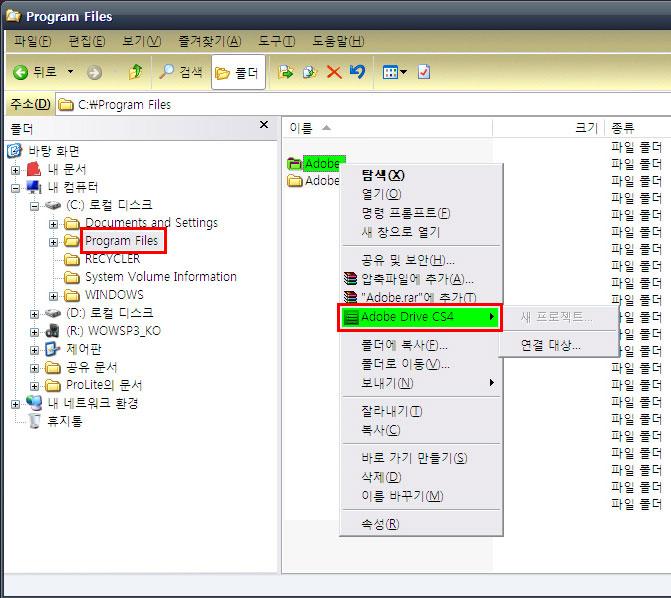Viewport: 671px width, 598px height.
Task: Expand 보내기(N) submenu
Action: [x=421, y=383]
